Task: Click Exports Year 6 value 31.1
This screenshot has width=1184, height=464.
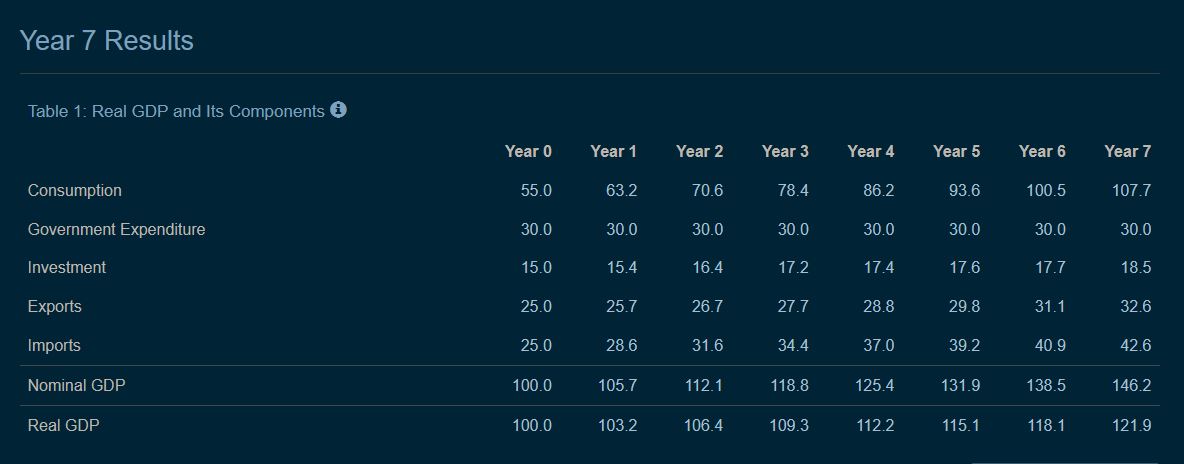Action: coord(1050,307)
